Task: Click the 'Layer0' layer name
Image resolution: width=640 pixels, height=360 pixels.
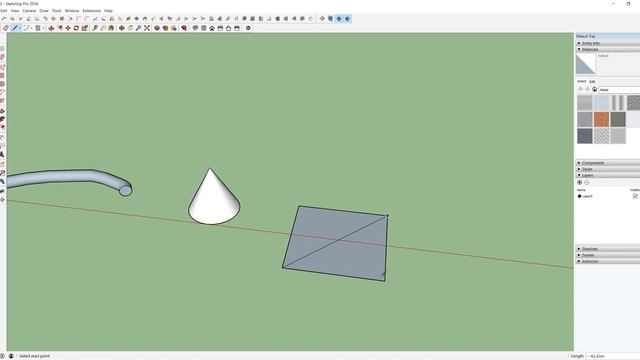Action: (x=587, y=196)
